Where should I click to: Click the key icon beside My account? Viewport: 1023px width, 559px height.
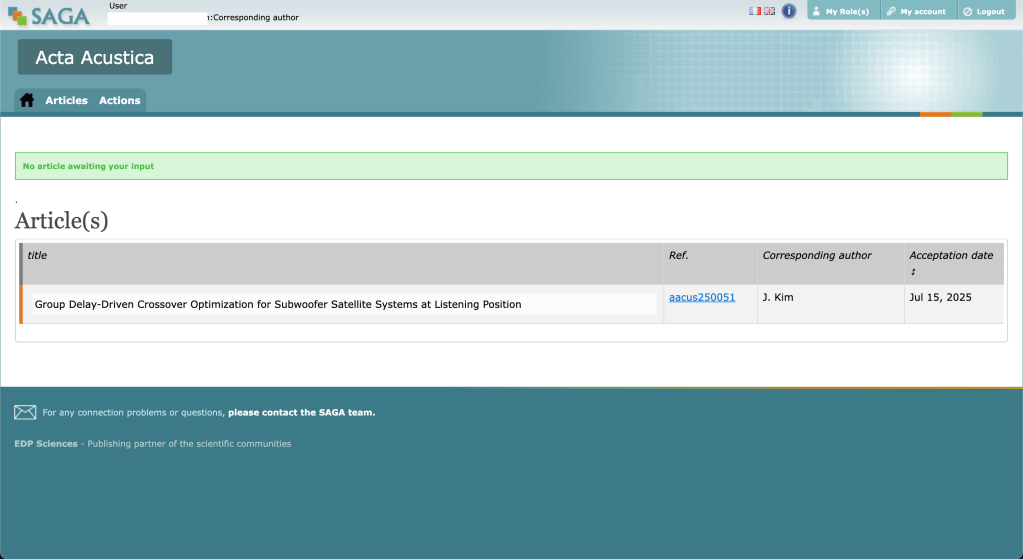890,12
